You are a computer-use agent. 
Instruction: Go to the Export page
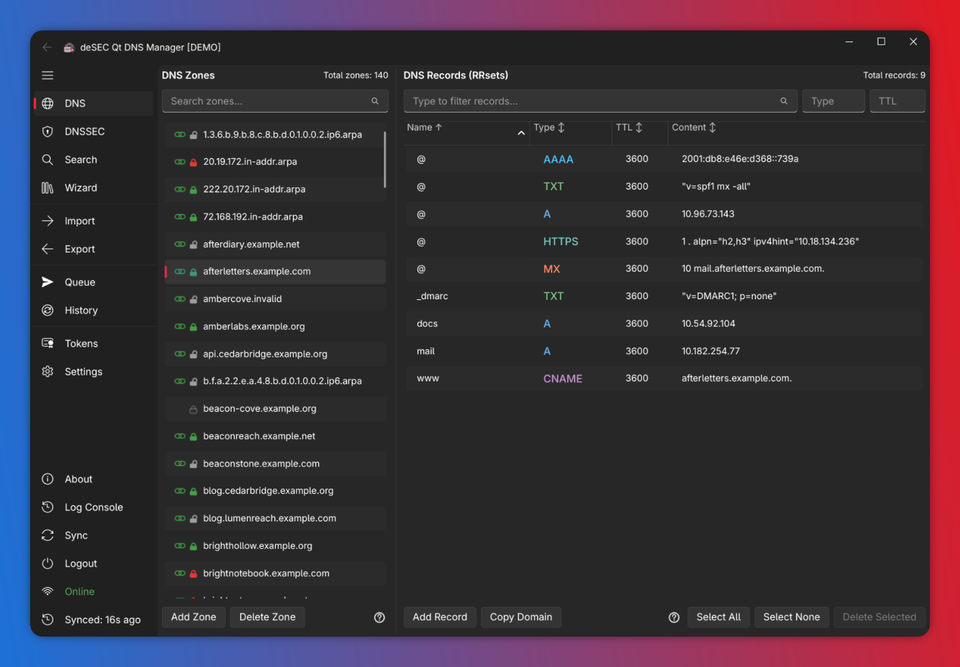93,249
